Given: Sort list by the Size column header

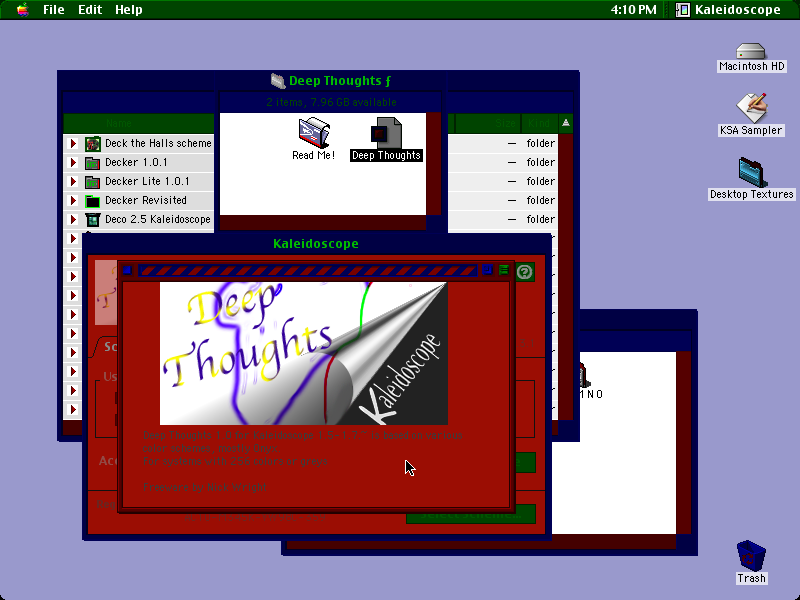Looking at the screenshot, I should [x=488, y=123].
